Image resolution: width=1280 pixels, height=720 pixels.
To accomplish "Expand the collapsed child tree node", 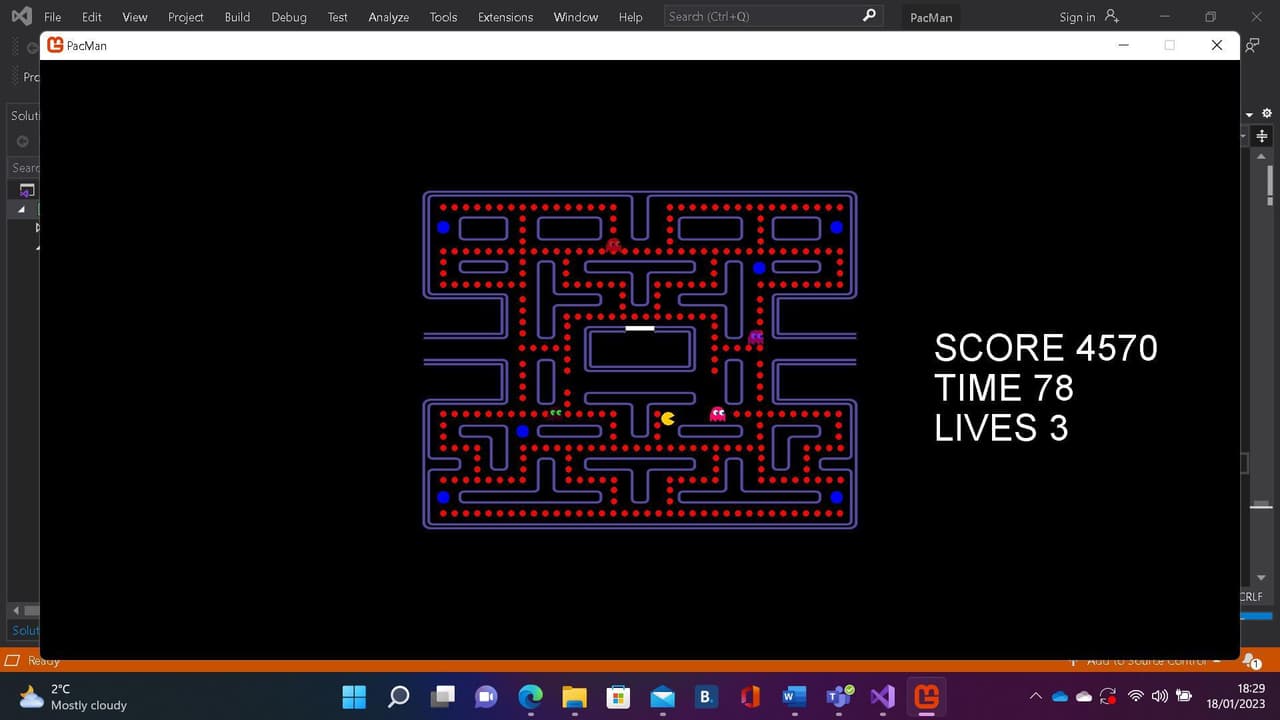I will click(38, 228).
